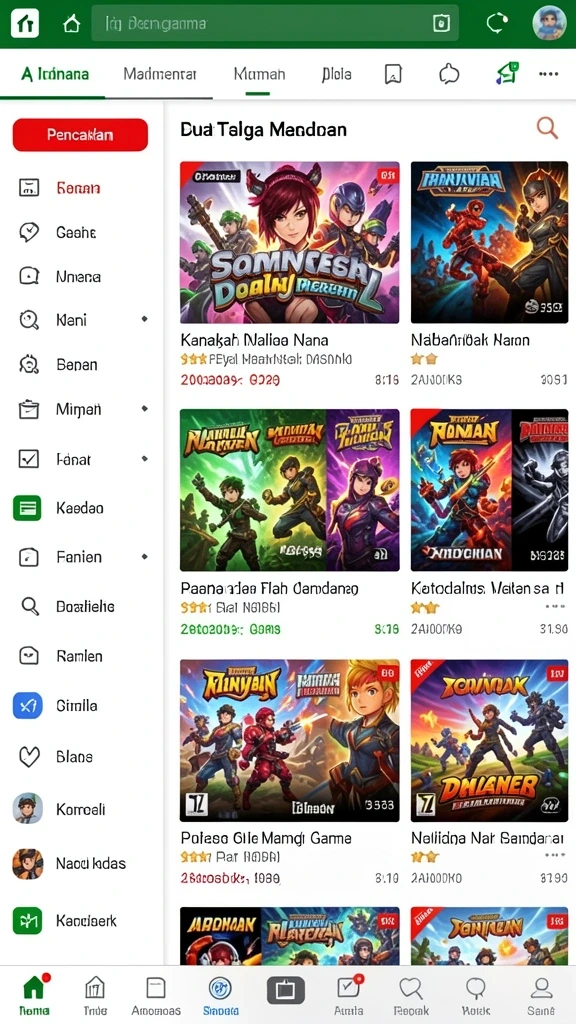Screen dimensions: 576x1024
Task: Click the green music note icon in the tab bar
Action: click(x=507, y=73)
